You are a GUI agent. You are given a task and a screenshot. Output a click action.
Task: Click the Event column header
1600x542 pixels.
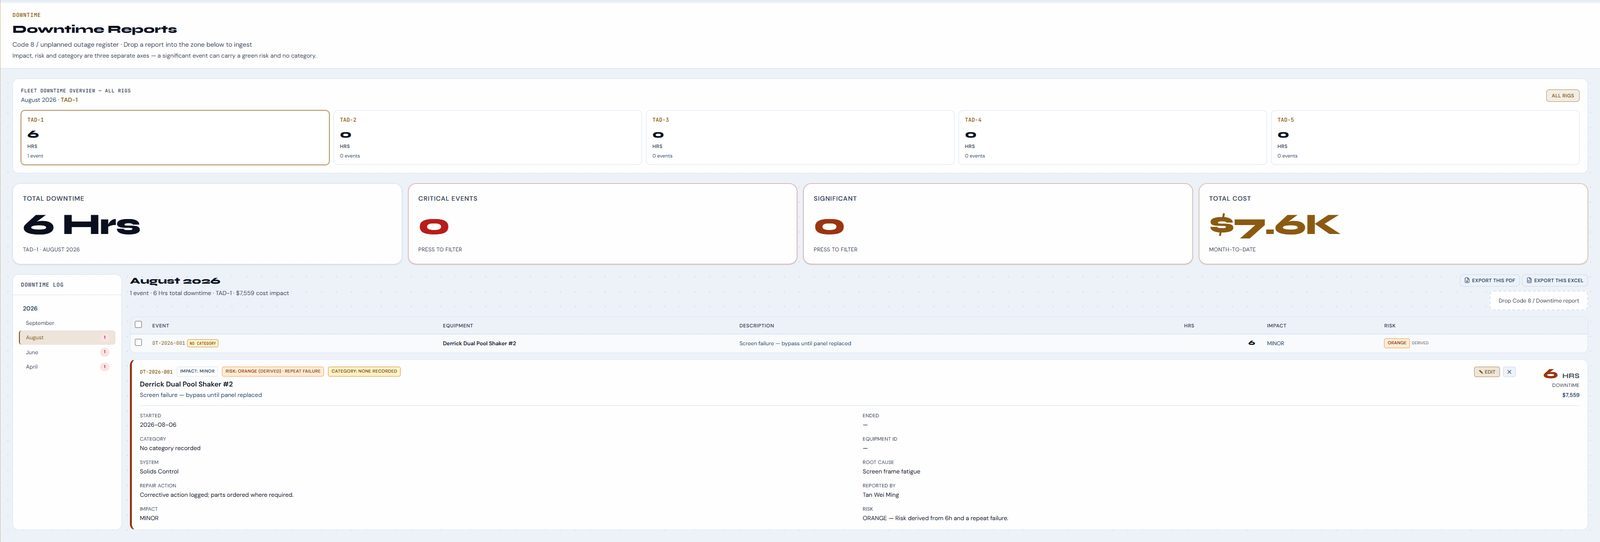pos(160,326)
